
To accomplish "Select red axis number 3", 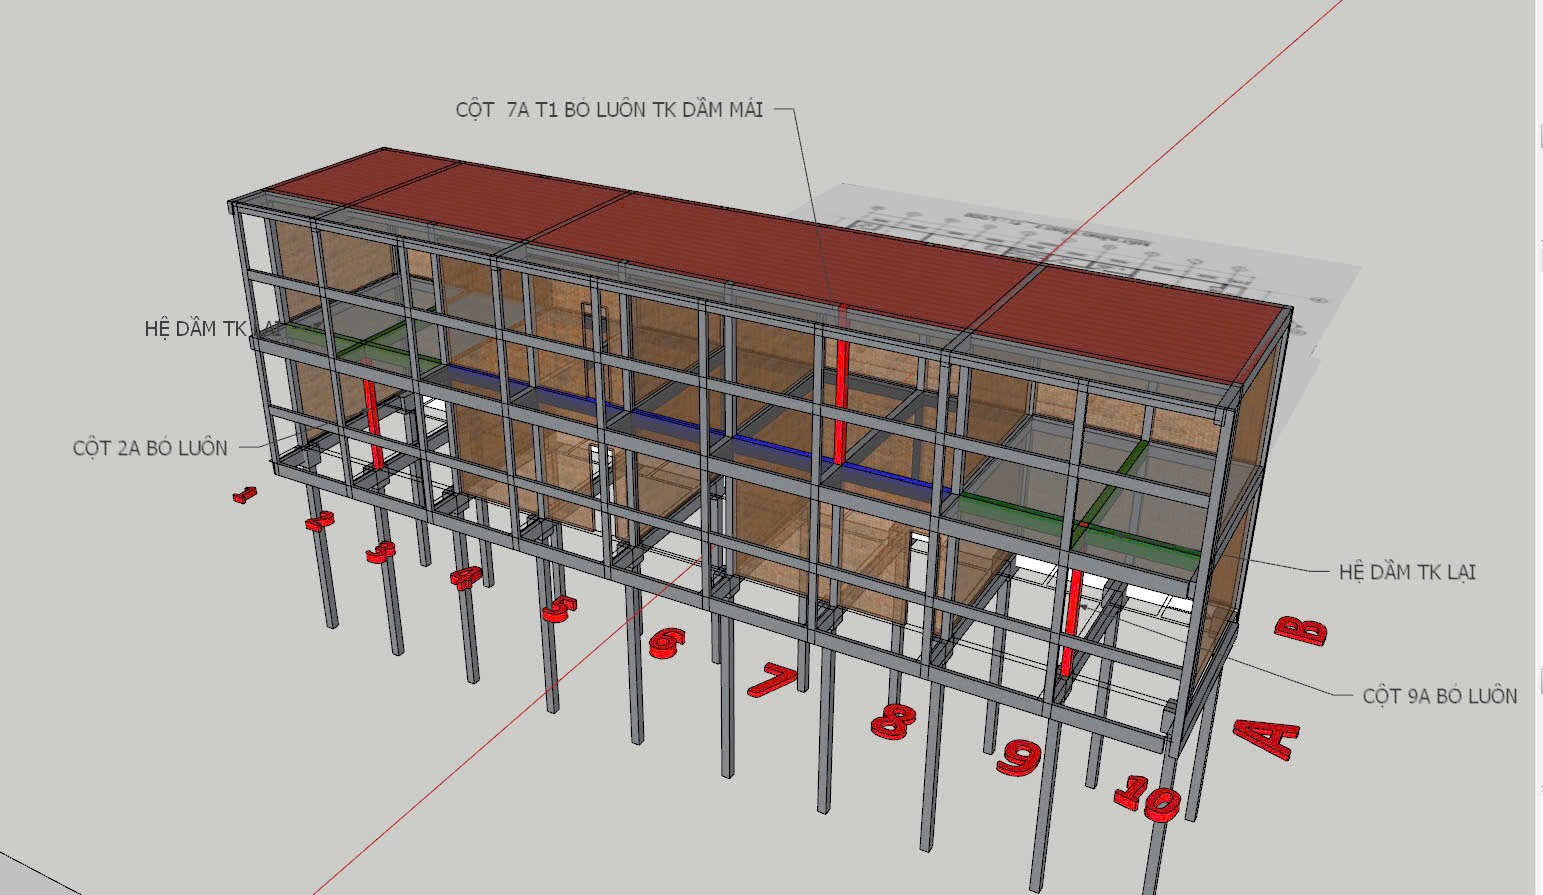I will (381, 551).
